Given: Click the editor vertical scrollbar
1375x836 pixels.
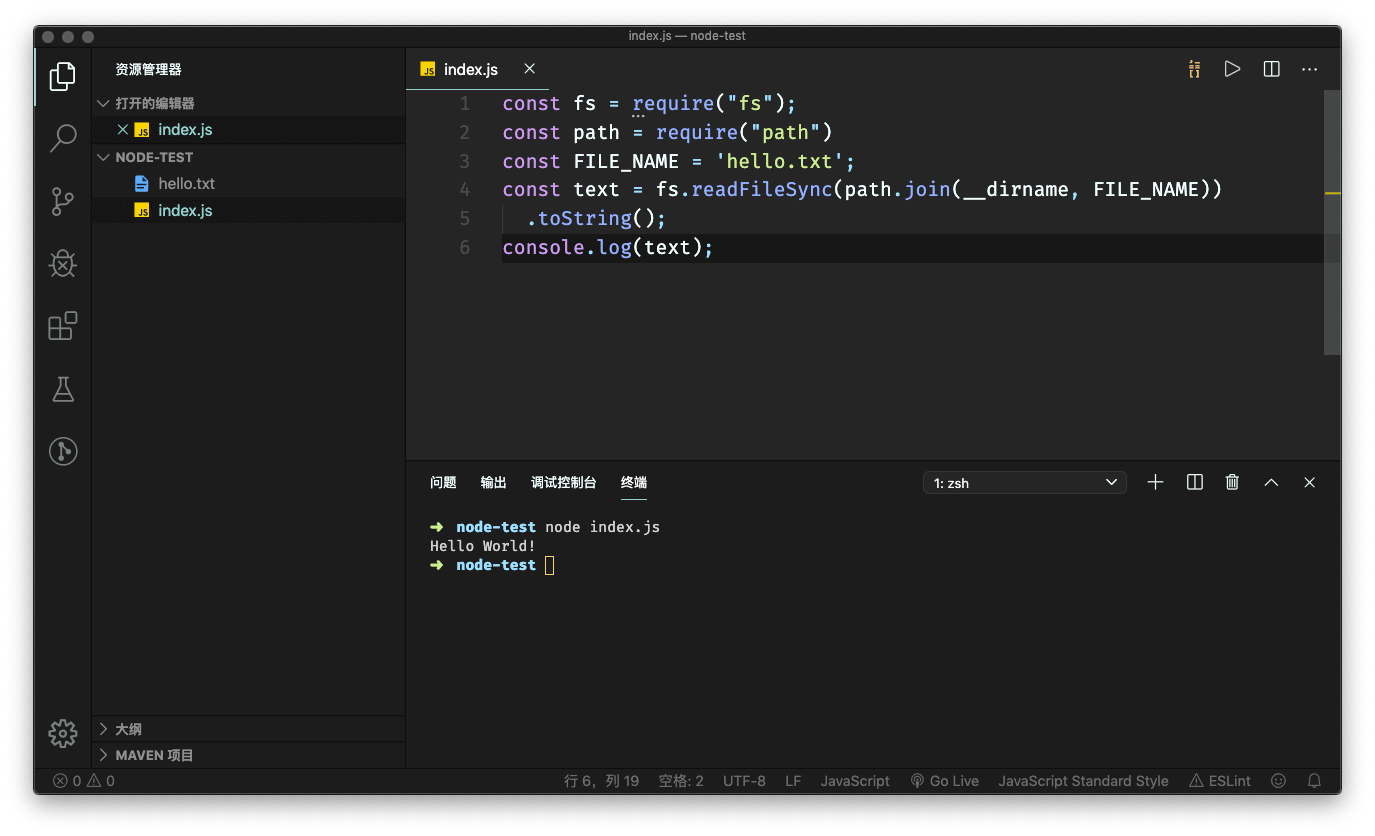Looking at the screenshot, I should pos(1332,222).
